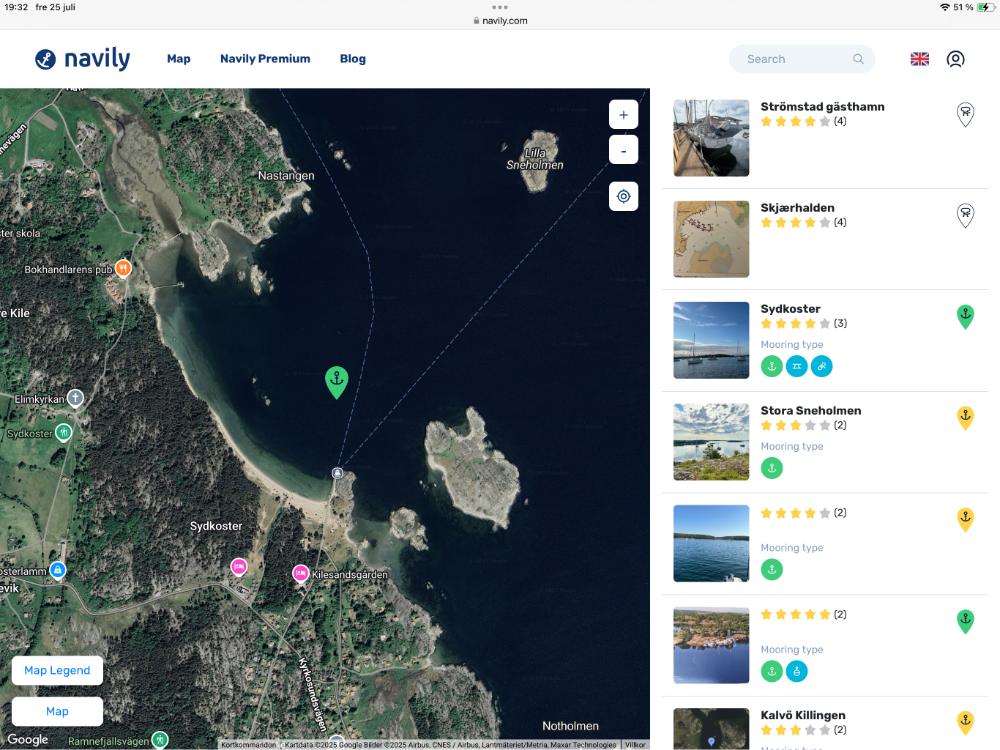The width and height of the screenshot is (1000, 750).
Task: Open the Map menu item
Action: pyautogui.click(x=179, y=59)
